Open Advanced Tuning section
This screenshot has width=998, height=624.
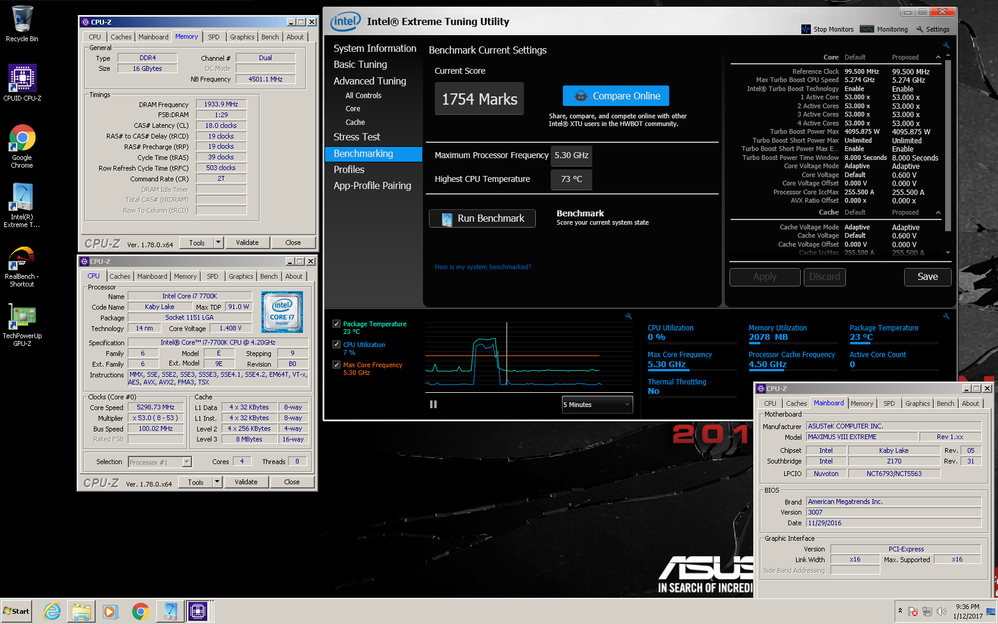[369, 81]
